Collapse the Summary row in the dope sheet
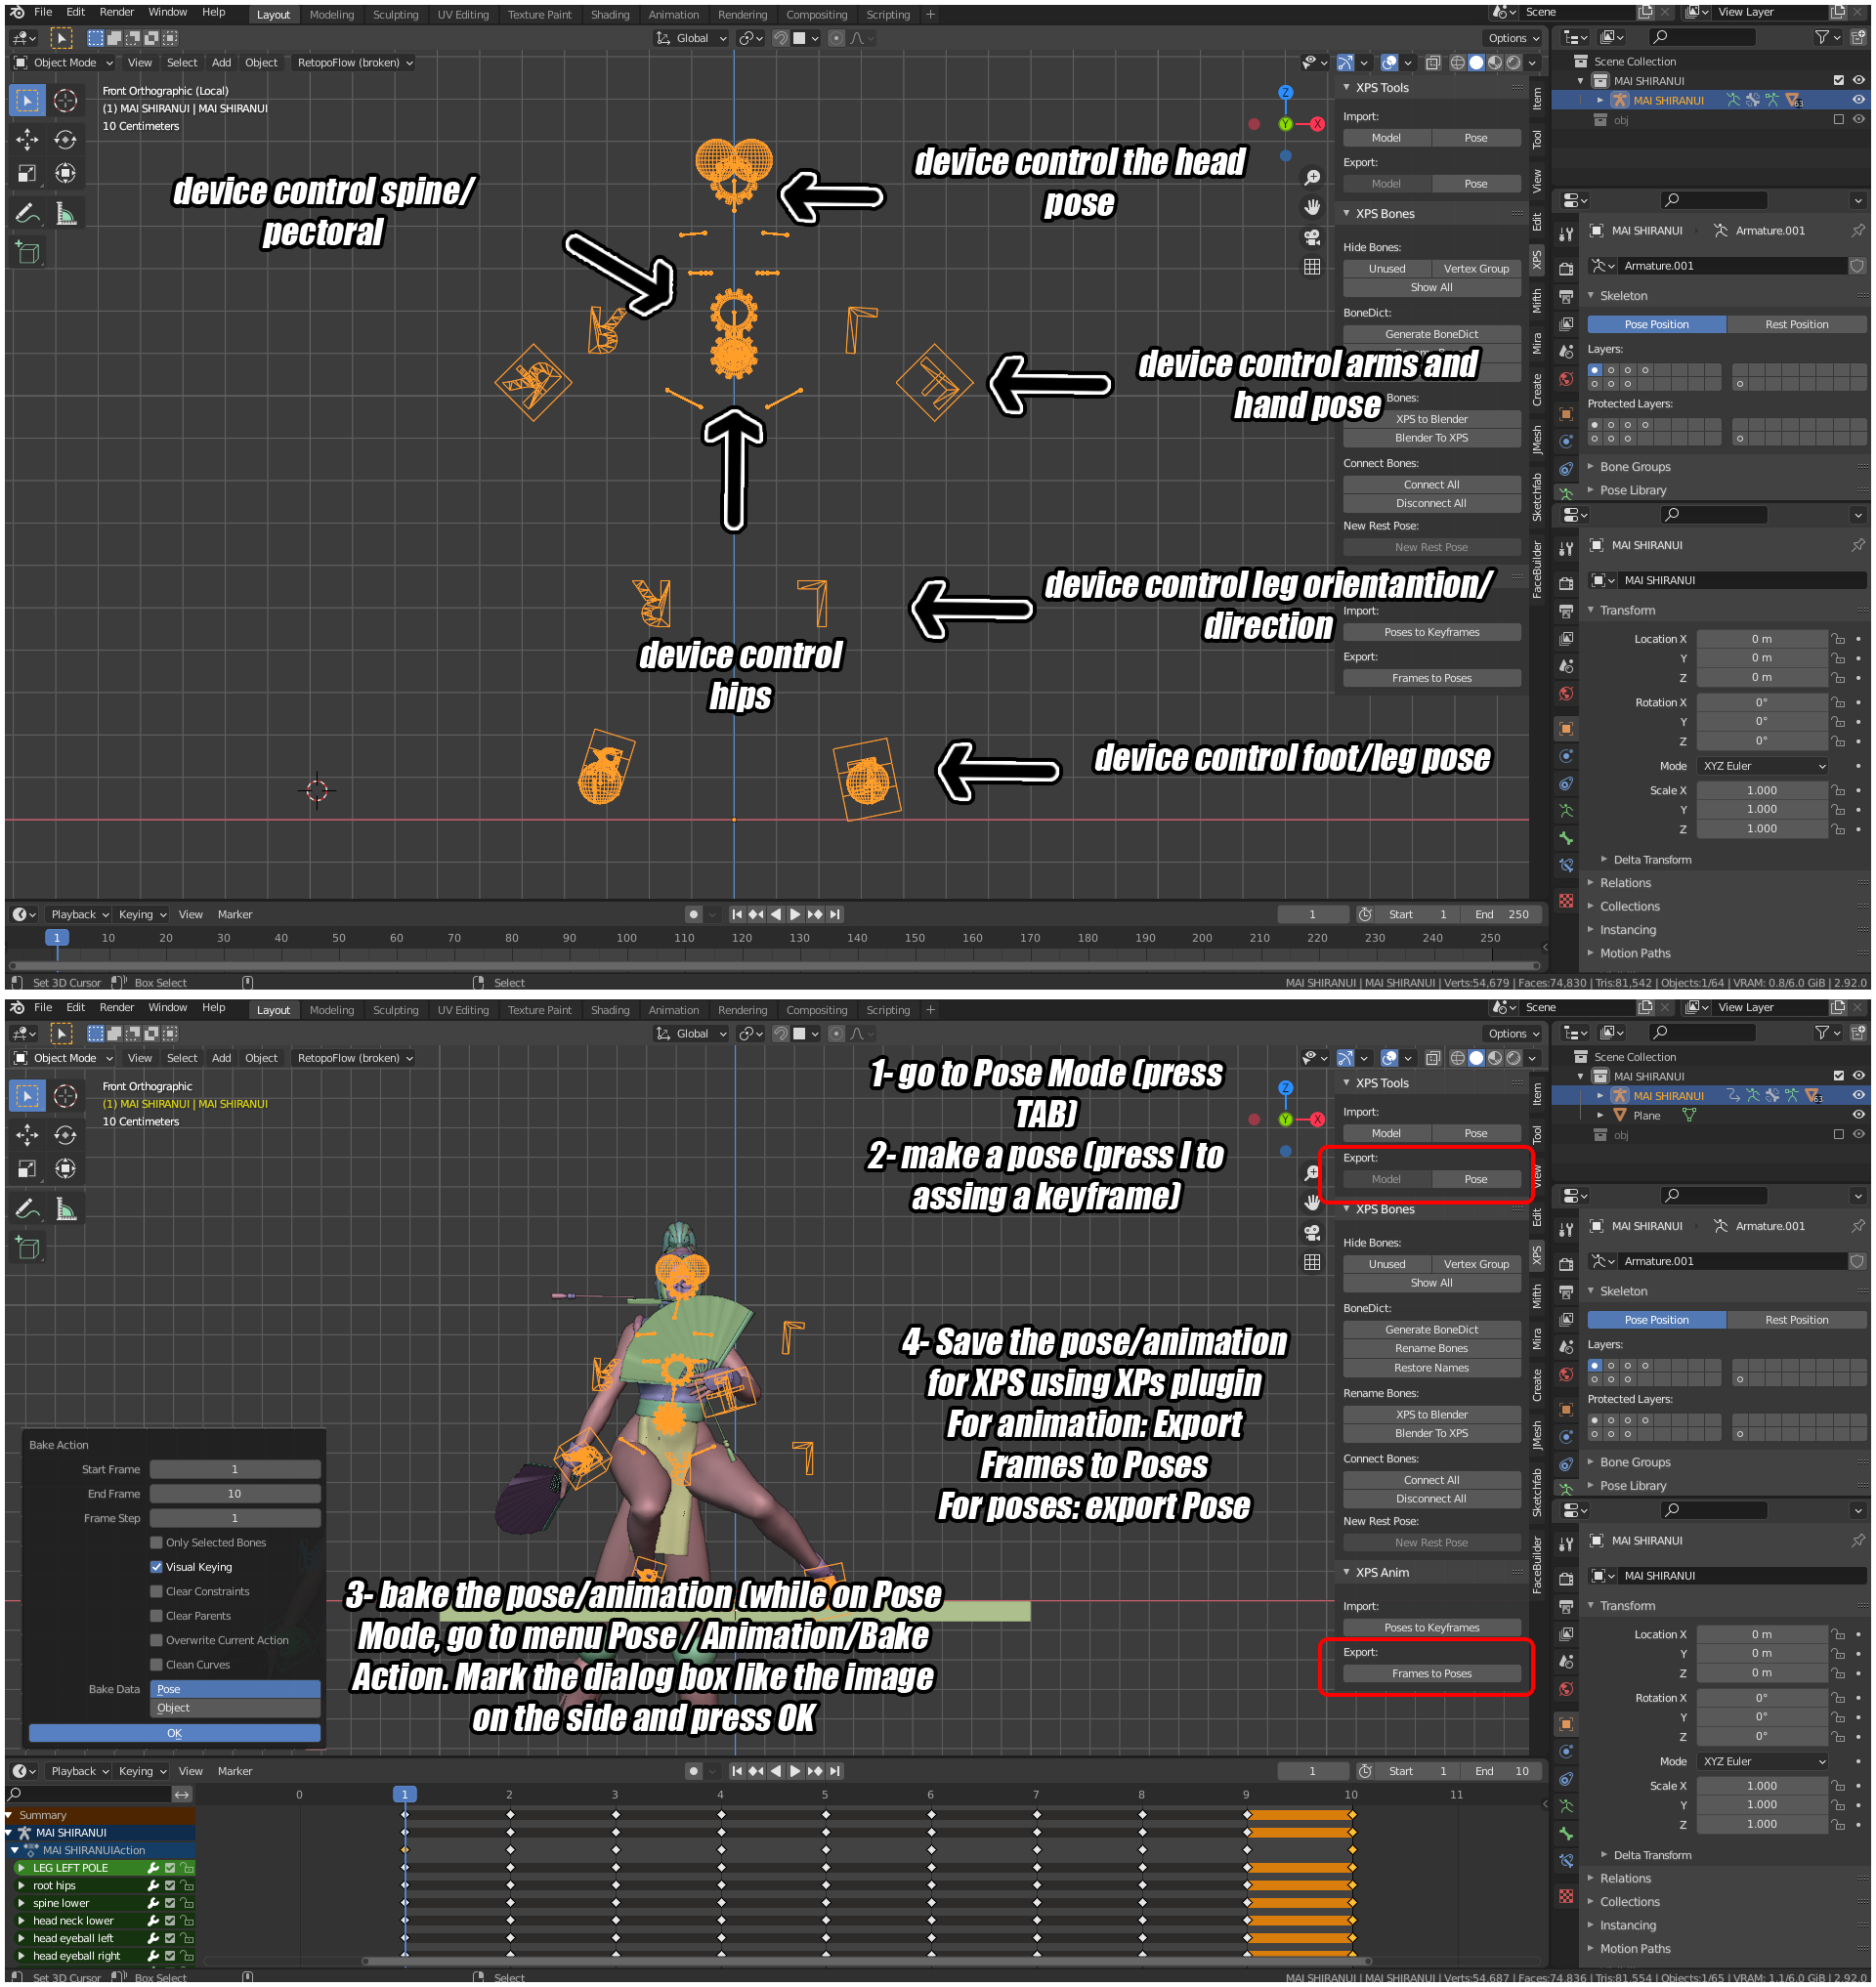Image resolution: width=1876 pixels, height=1987 pixels. [10, 1814]
